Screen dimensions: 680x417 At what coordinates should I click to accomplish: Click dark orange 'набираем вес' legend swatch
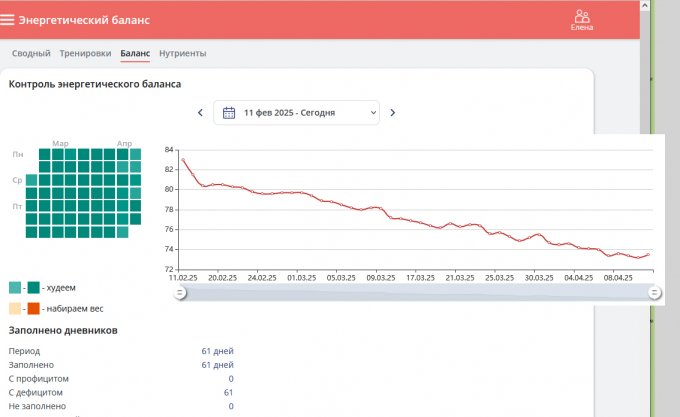[33, 309]
